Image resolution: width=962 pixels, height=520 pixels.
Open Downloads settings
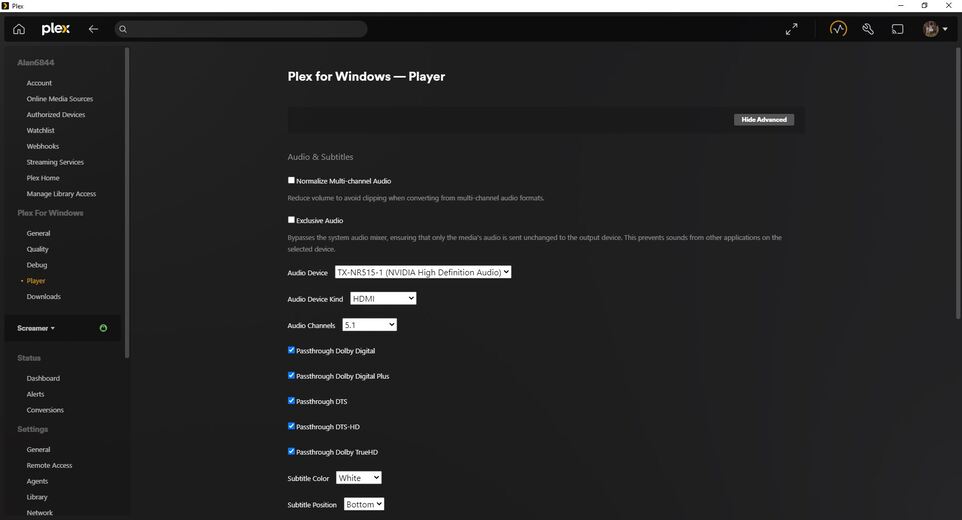tap(44, 297)
